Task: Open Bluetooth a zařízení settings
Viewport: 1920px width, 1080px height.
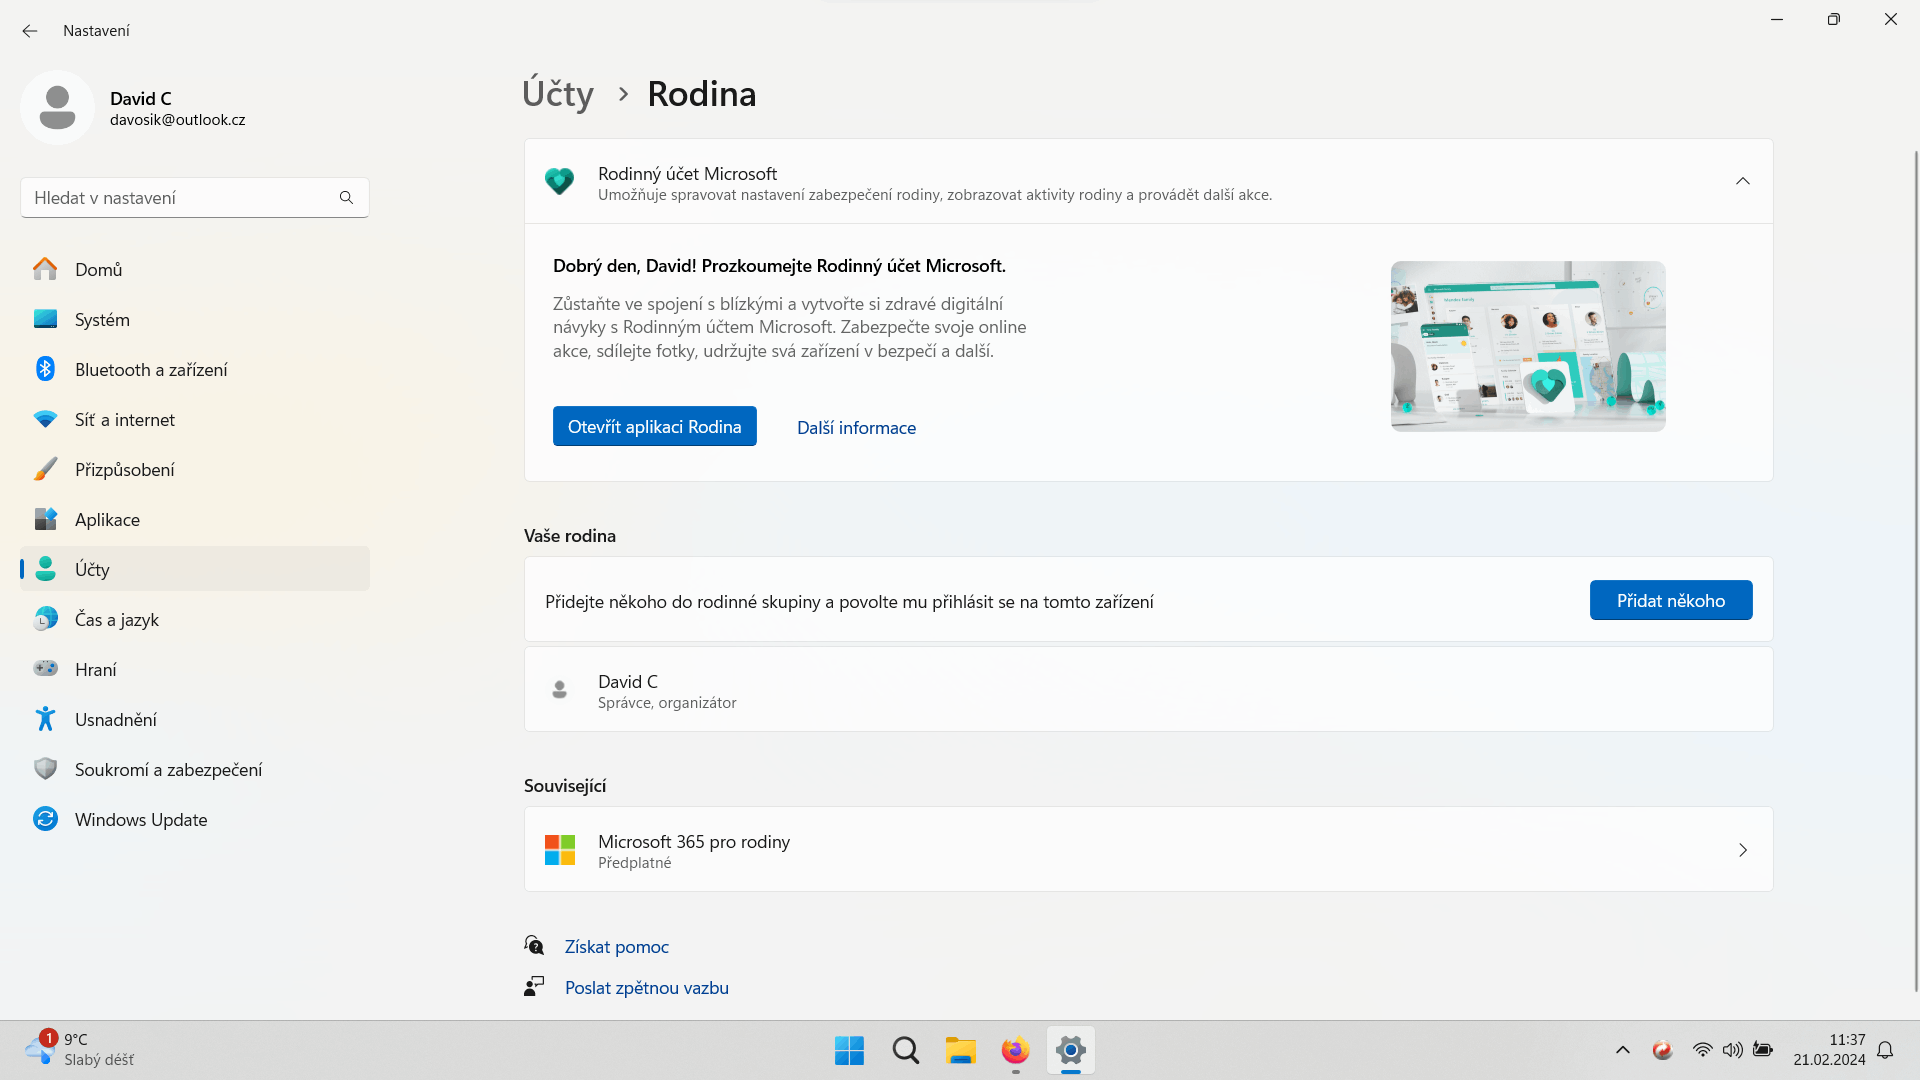Action: (x=151, y=370)
